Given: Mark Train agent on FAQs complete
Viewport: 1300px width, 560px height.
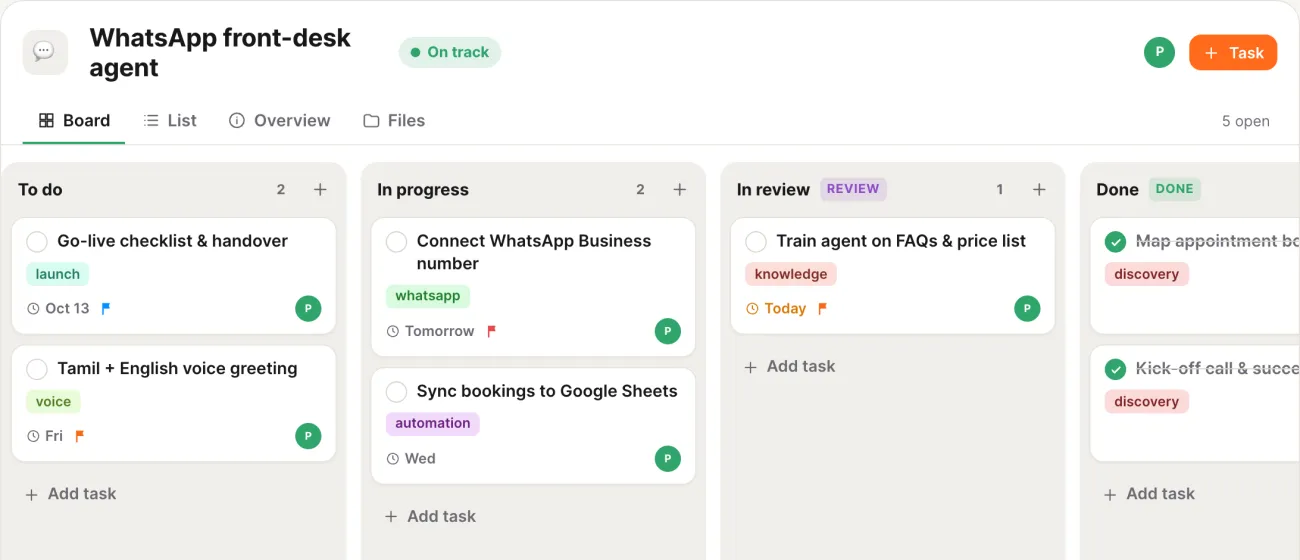Looking at the screenshot, I should (x=756, y=241).
